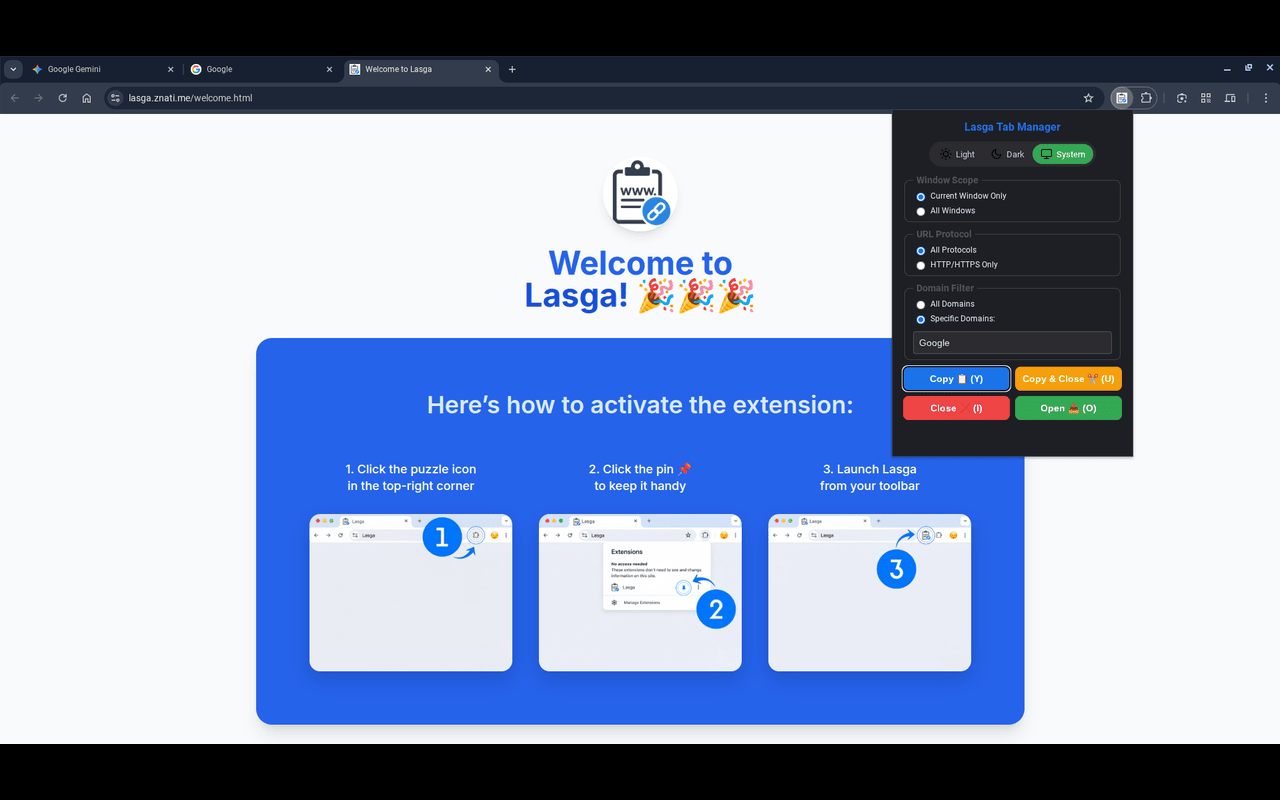View site information icon in address bar

coord(115,98)
